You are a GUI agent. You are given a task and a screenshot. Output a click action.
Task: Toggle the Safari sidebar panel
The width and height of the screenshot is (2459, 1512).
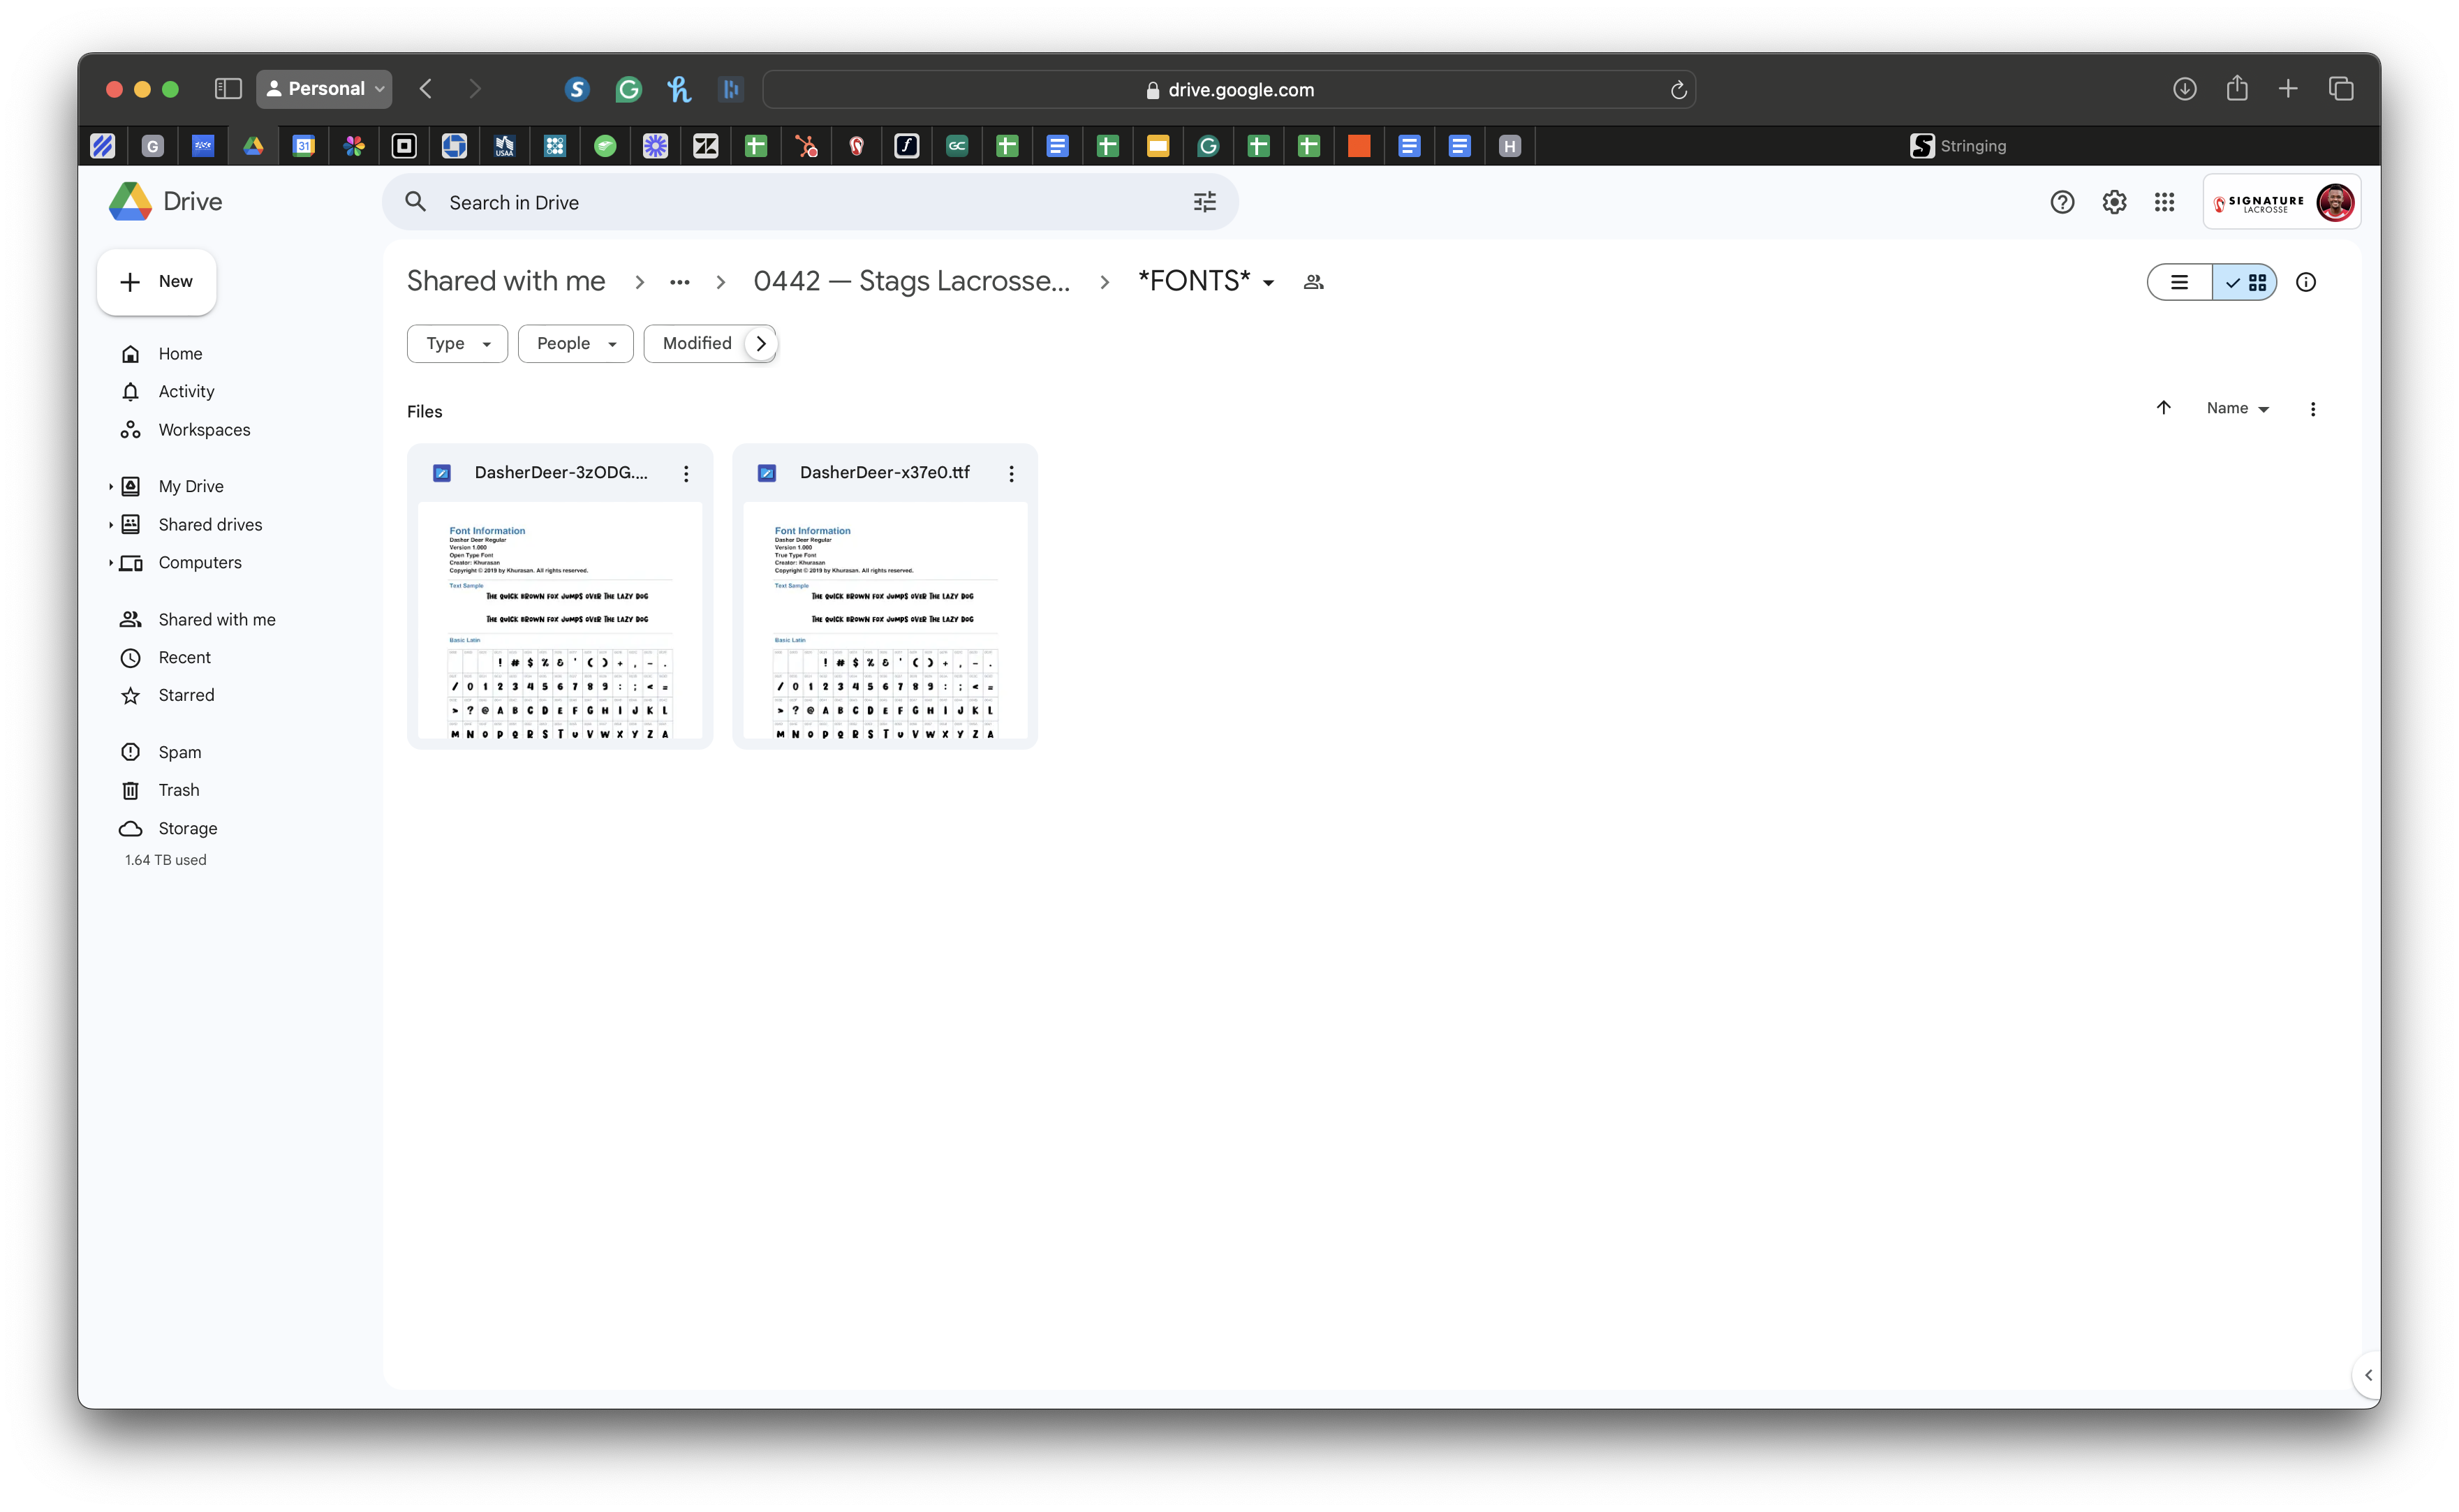[x=228, y=89]
